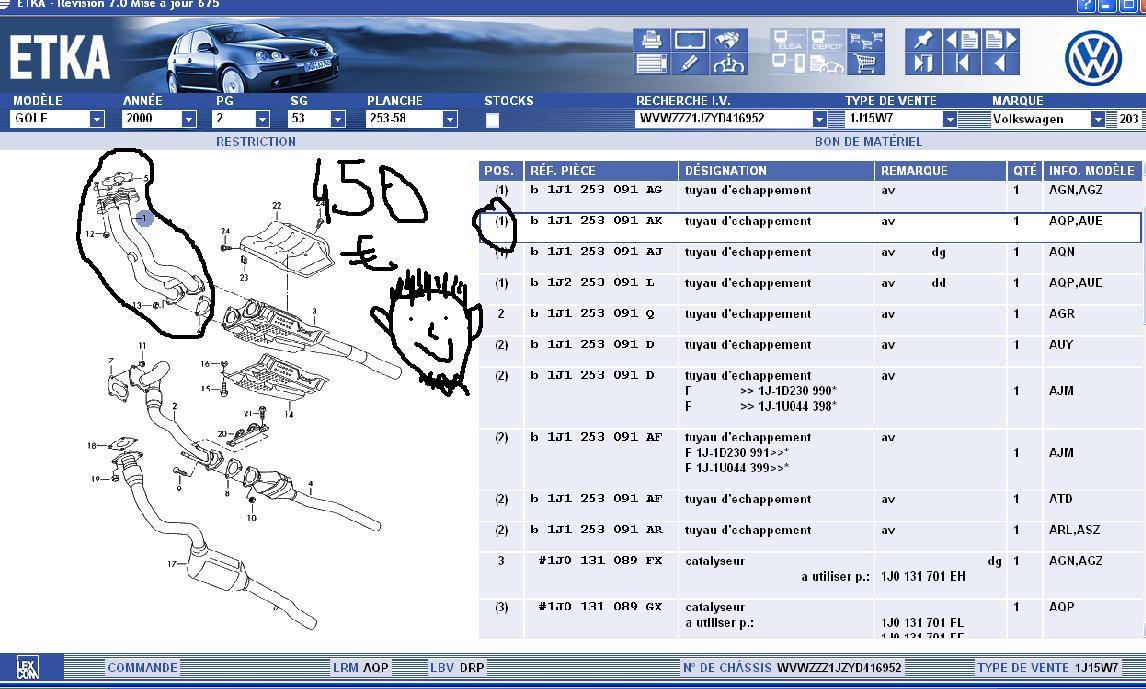
Task: Select part row 1J1 253 091 AG
Action: coord(810,190)
